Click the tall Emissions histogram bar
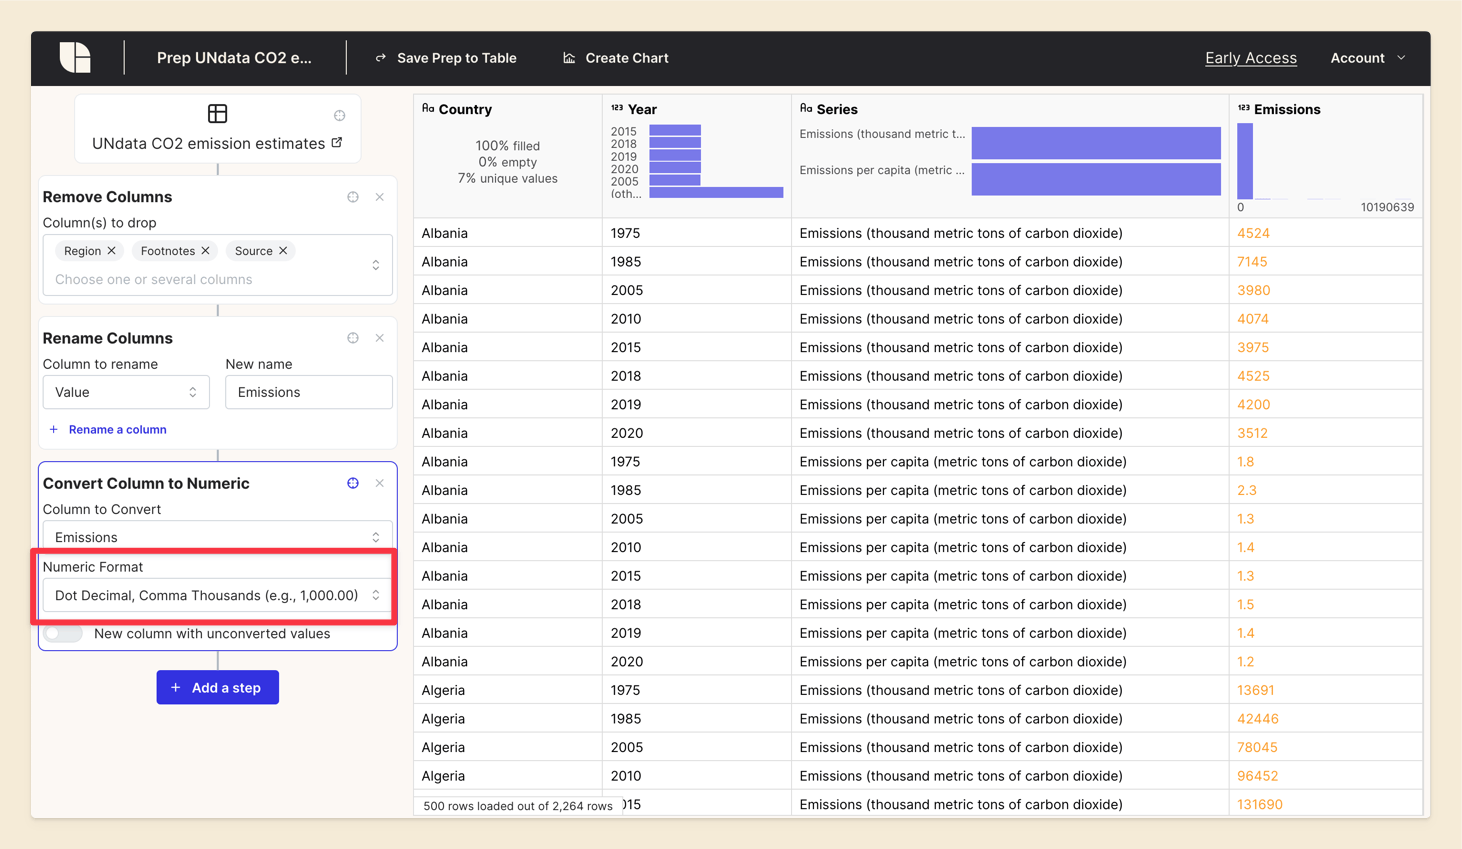 point(1245,161)
